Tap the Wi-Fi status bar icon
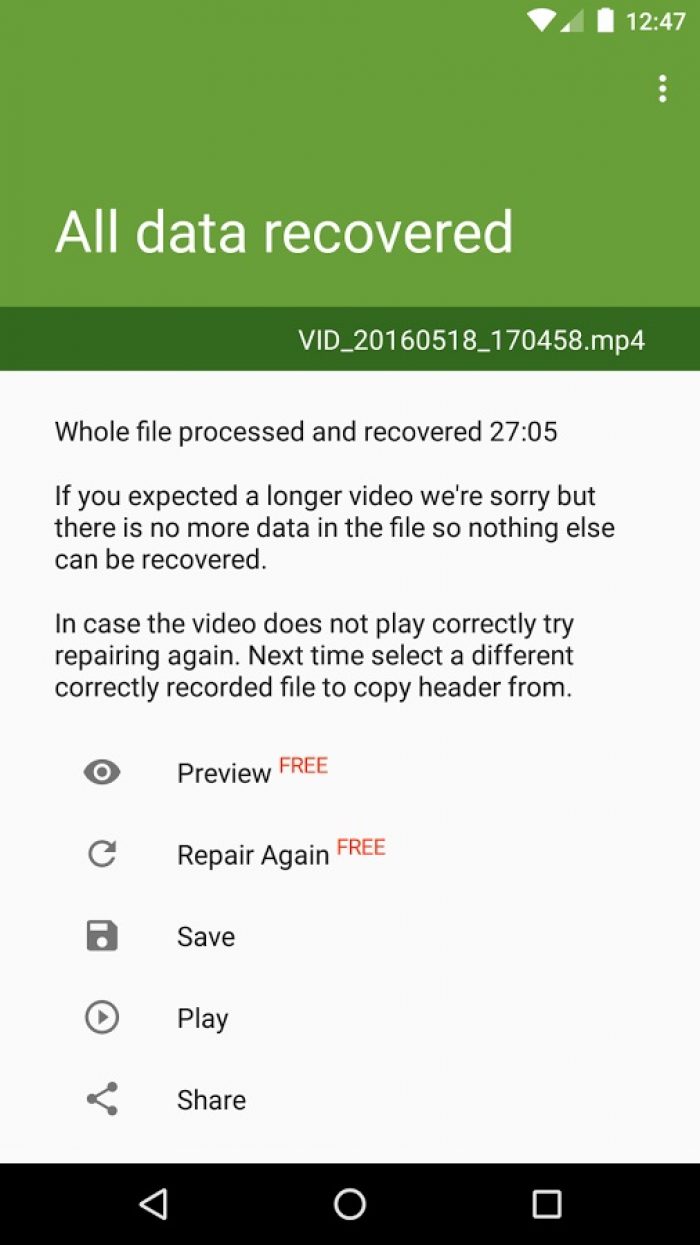Image resolution: width=700 pixels, height=1245 pixels. pos(542,20)
